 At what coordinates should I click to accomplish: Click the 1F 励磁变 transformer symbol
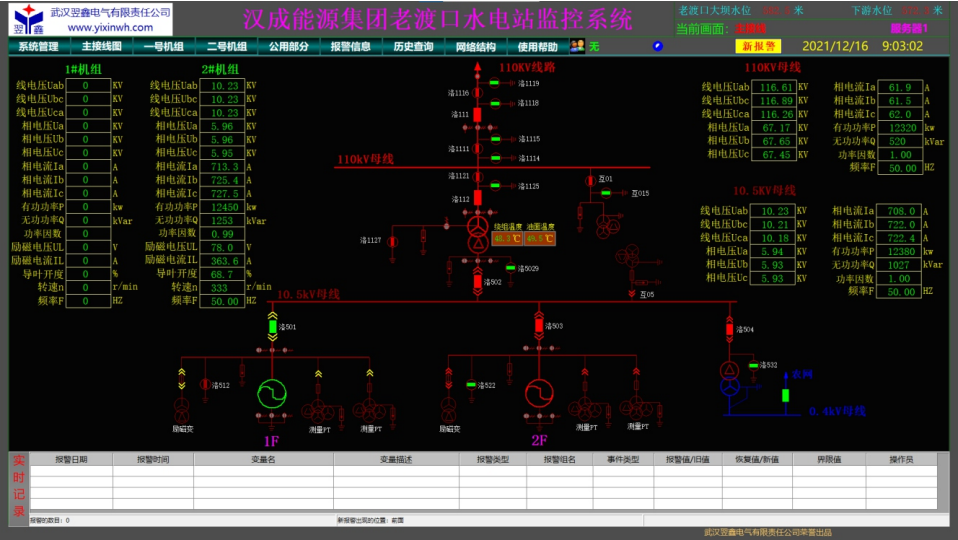coord(181,409)
